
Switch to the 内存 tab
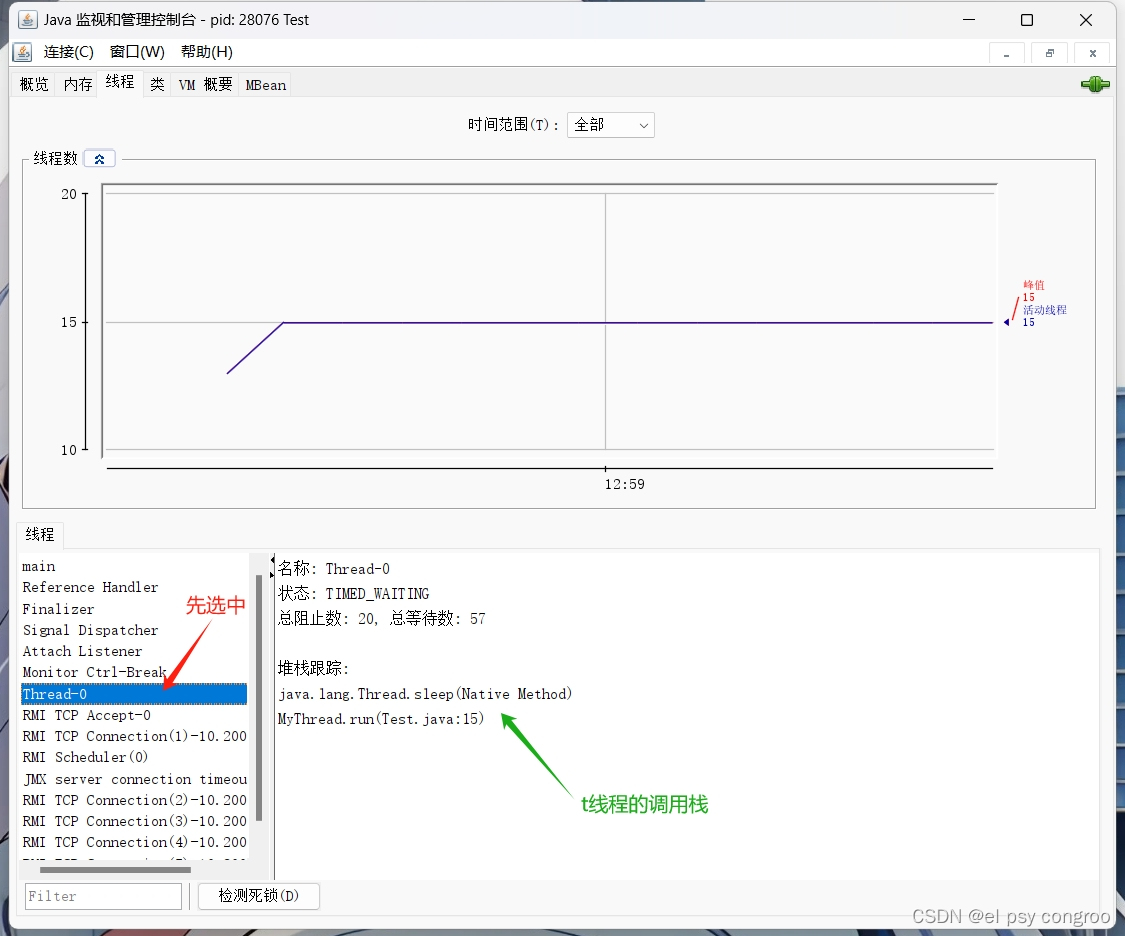(77, 85)
